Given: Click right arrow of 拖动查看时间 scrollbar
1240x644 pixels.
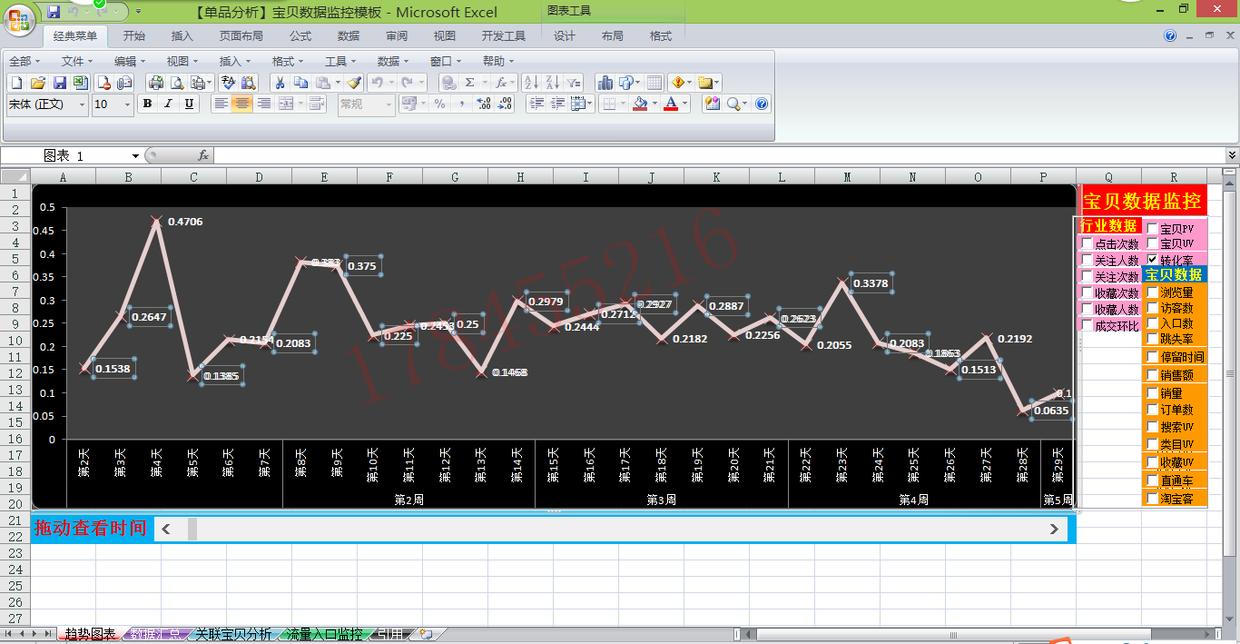Looking at the screenshot, I should pos(1054,529).
